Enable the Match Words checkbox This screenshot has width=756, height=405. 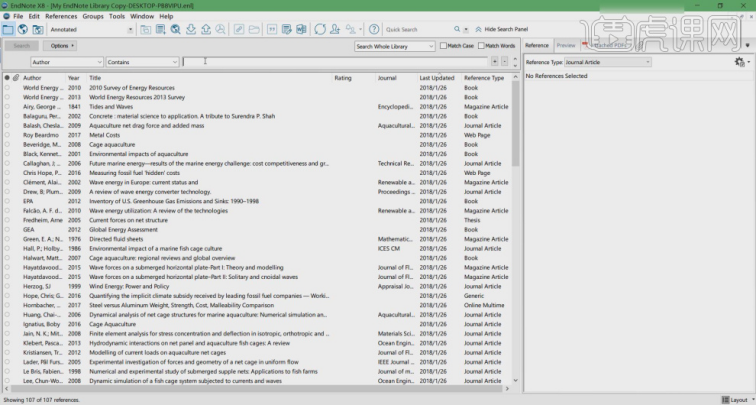(x=482, y=46)
